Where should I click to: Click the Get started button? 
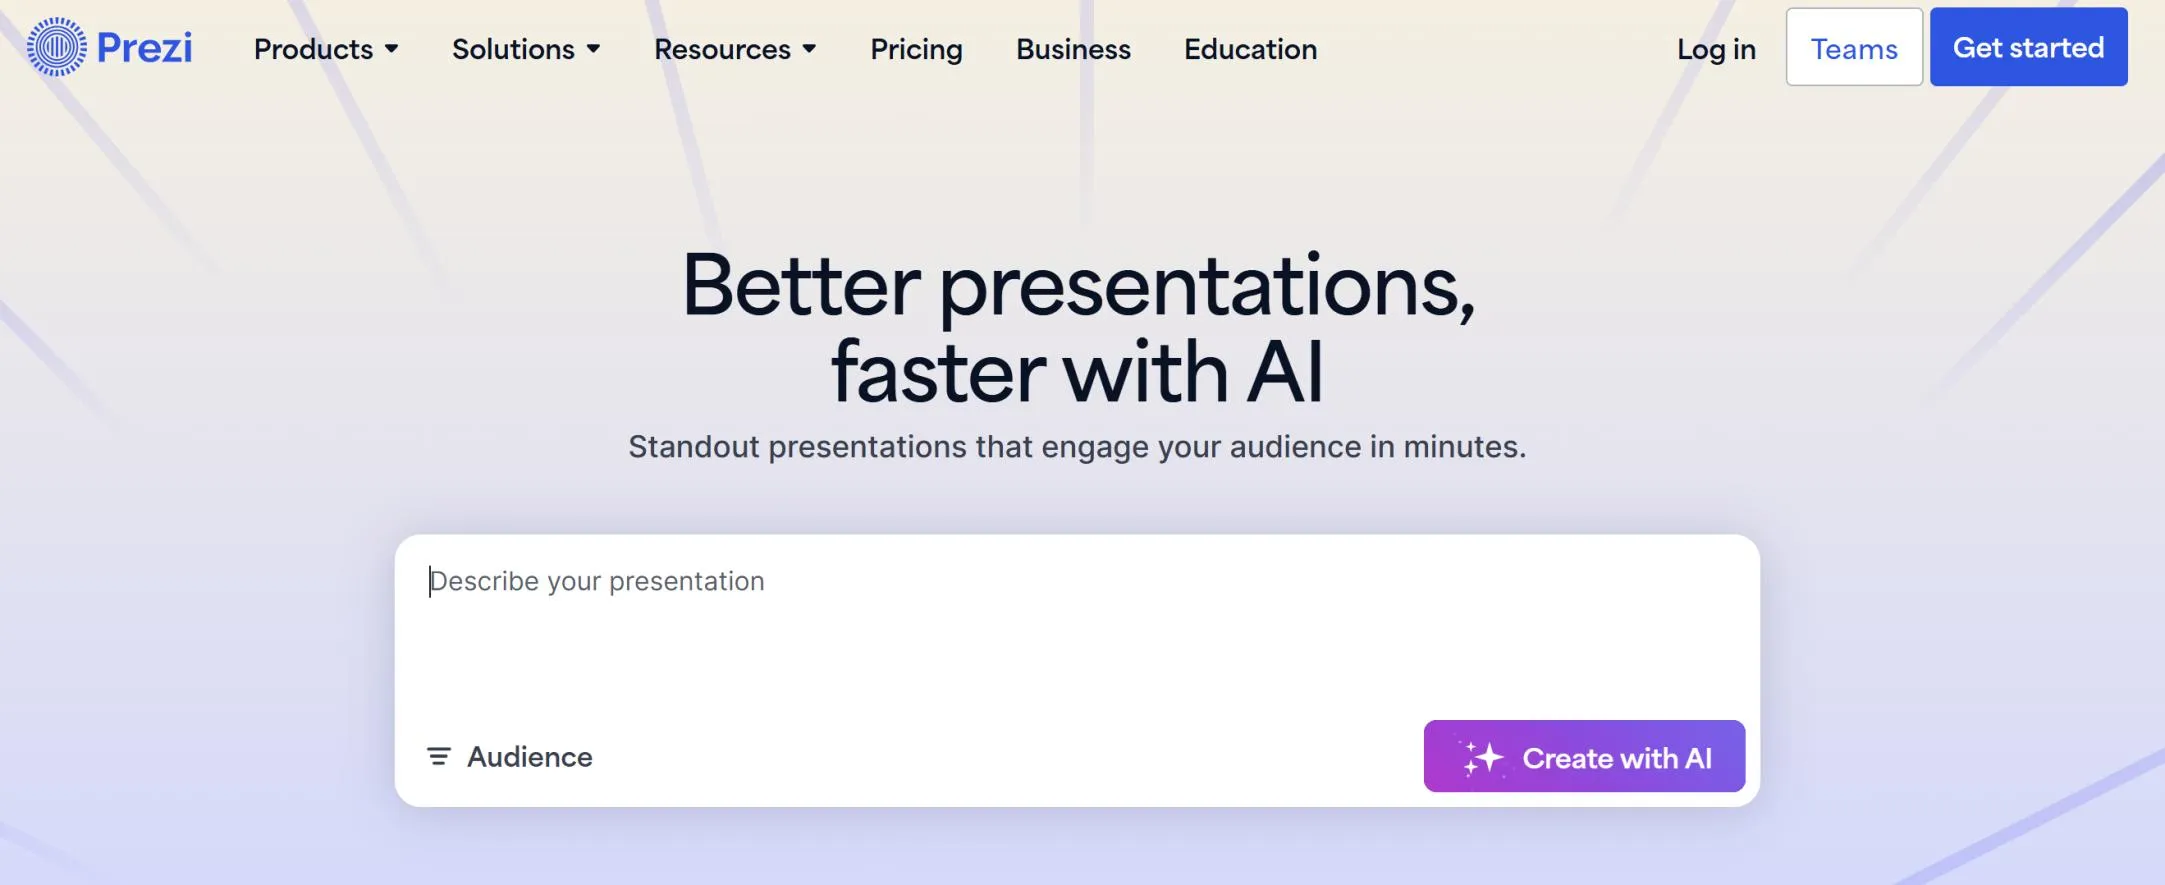click(2029, 46)
